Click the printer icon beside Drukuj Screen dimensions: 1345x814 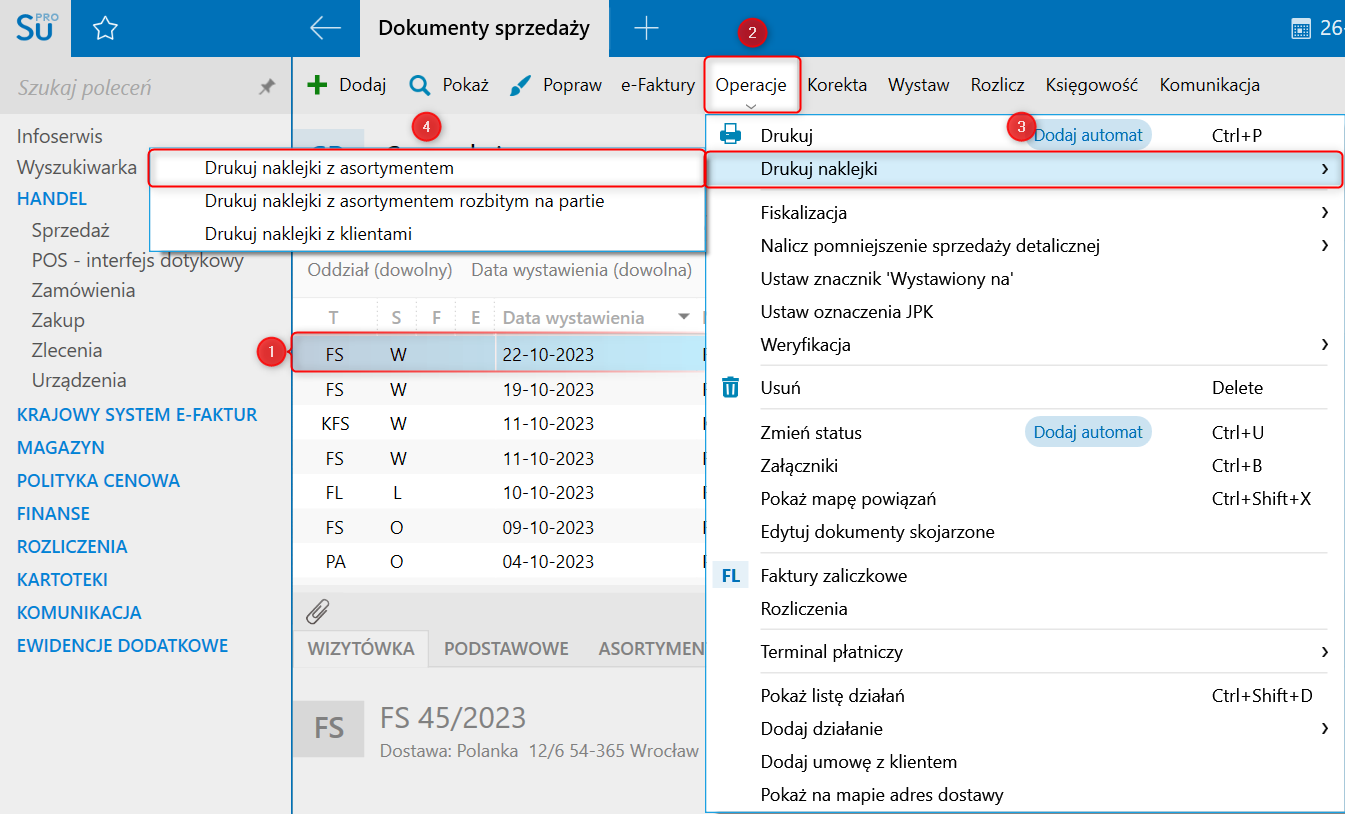point(731,134)
